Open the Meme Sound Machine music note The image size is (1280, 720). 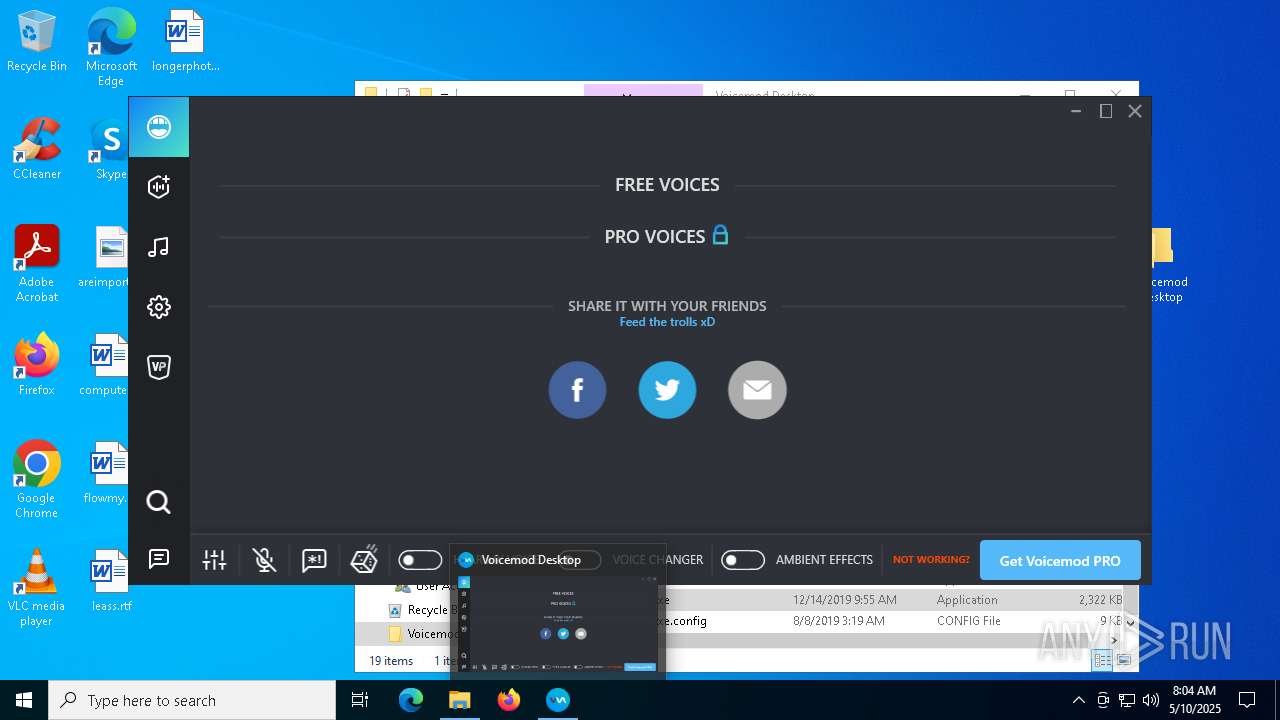click(159, 247)
